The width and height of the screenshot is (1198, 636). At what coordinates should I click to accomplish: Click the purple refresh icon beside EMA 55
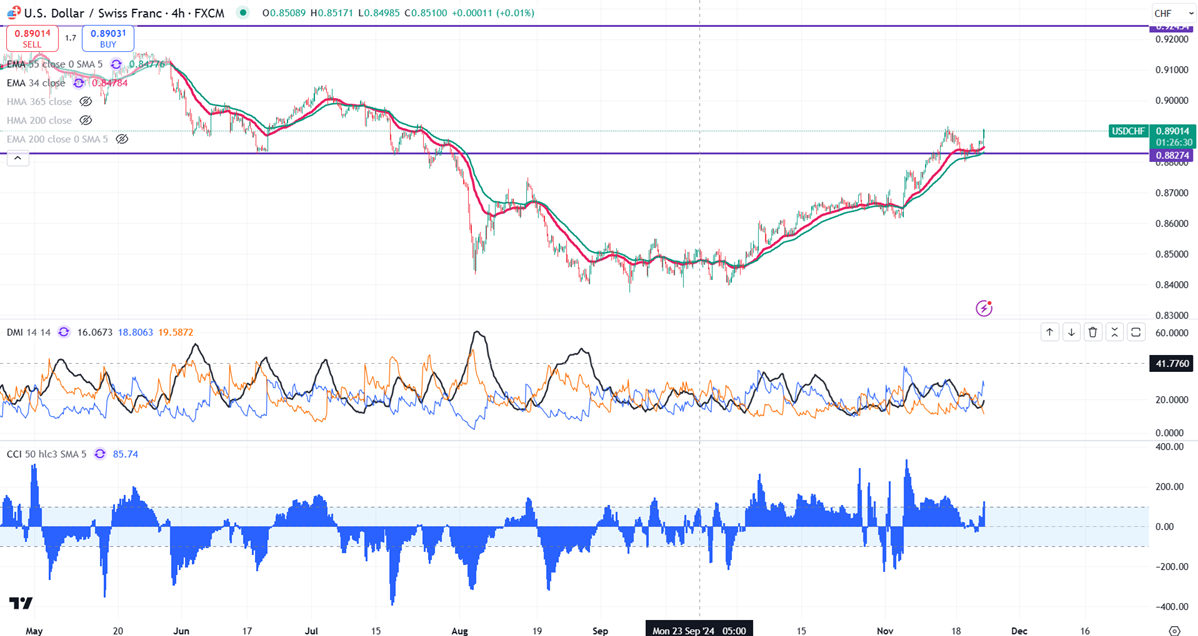click(x=116, y=64)
